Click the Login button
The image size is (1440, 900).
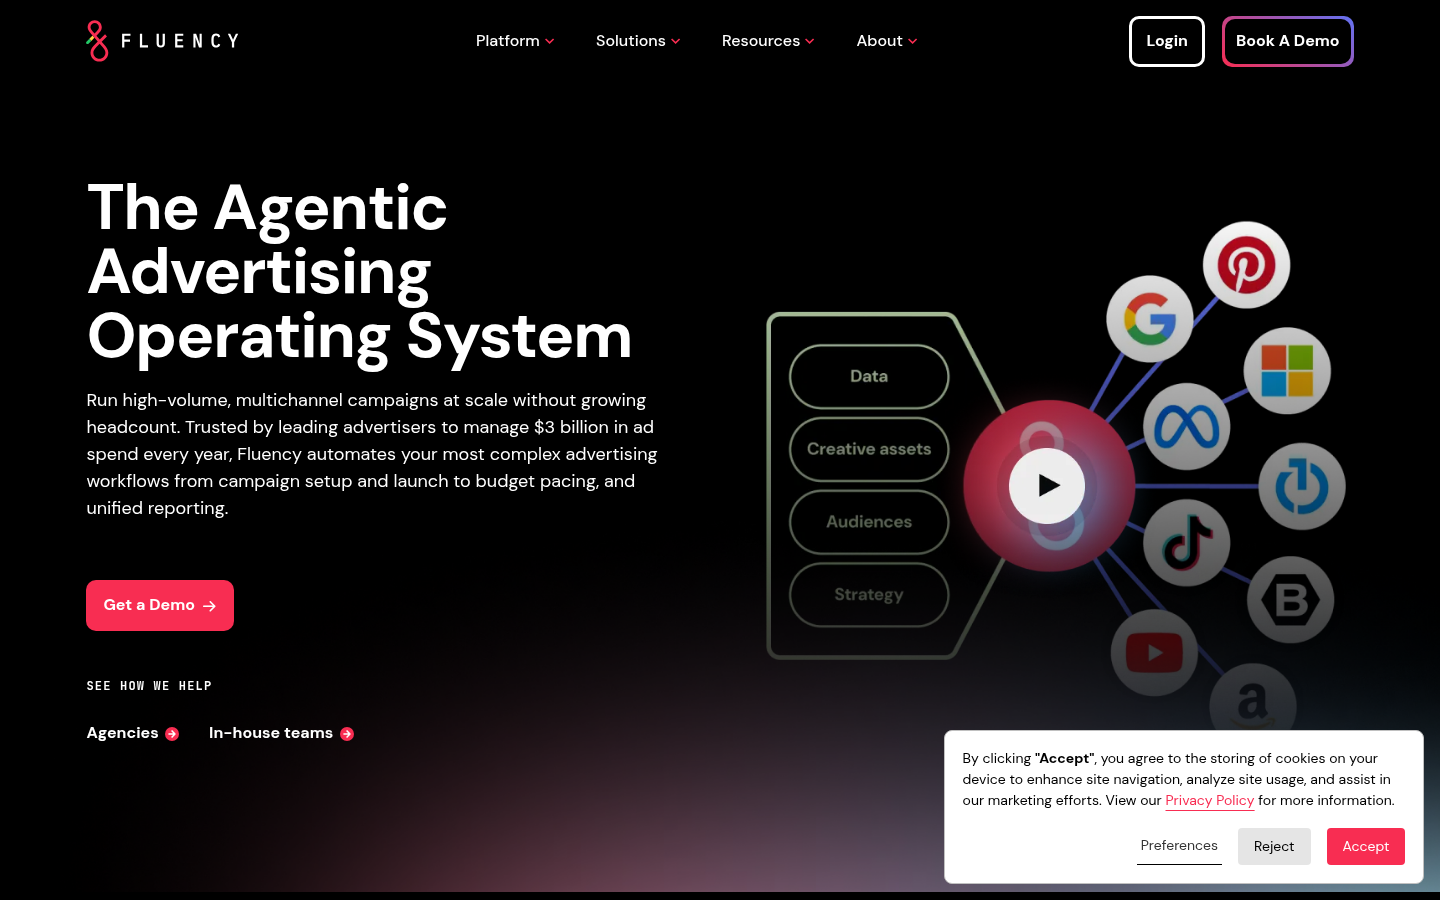pos(1167,41)
